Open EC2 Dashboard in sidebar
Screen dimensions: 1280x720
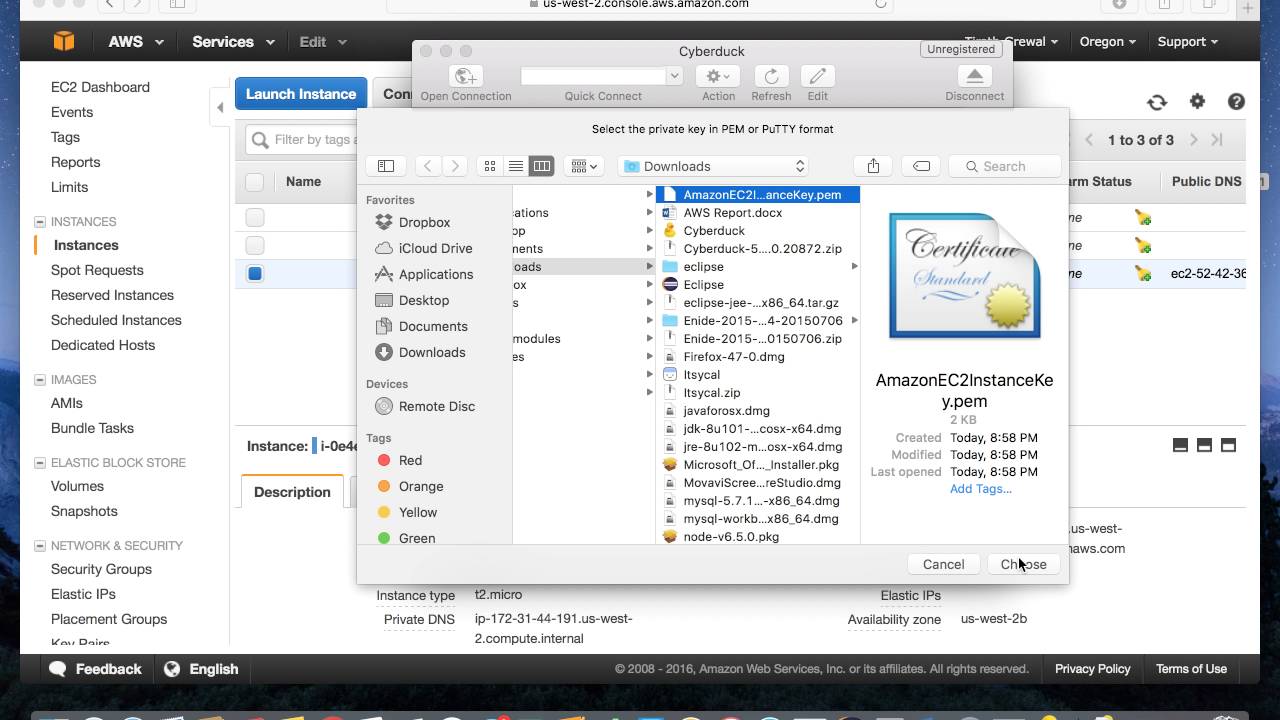(x=100, y=87)
